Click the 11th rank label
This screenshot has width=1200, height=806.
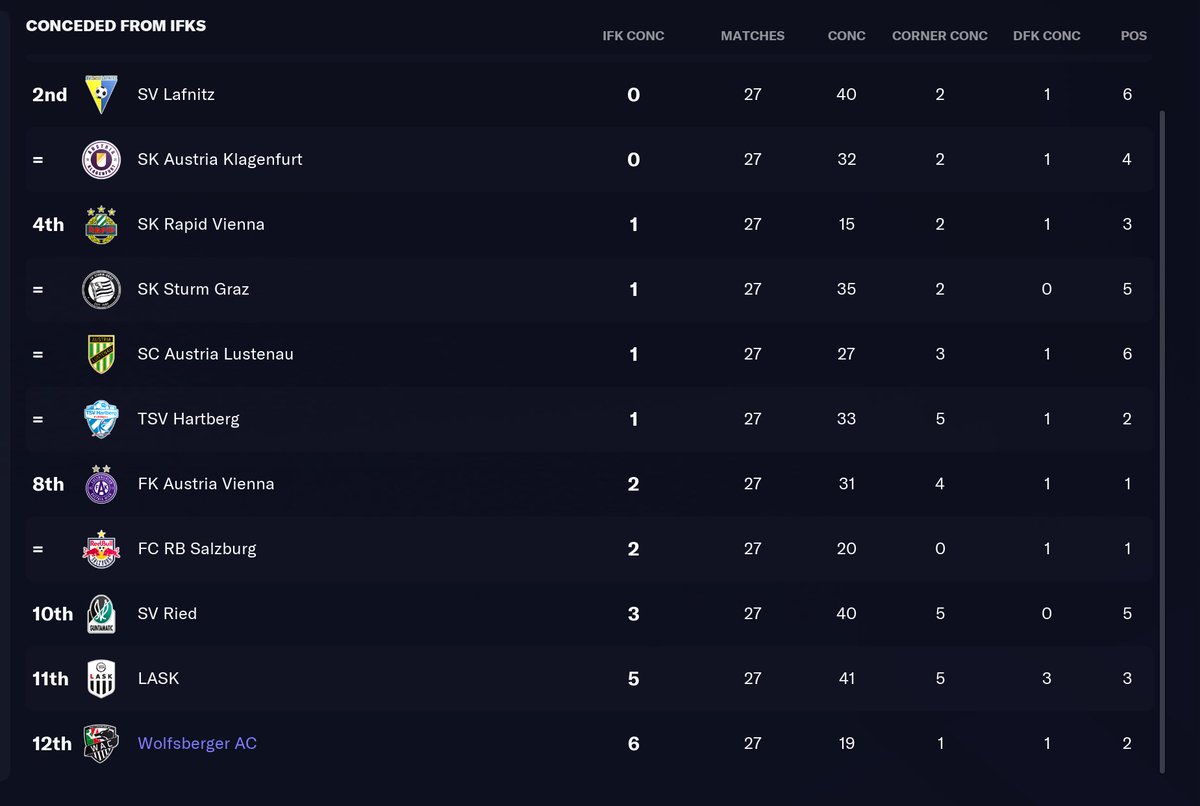coord(50,679)
